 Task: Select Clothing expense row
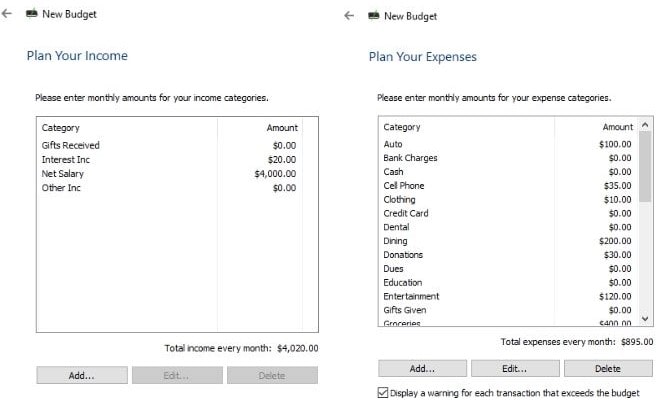tap(507, 199)
